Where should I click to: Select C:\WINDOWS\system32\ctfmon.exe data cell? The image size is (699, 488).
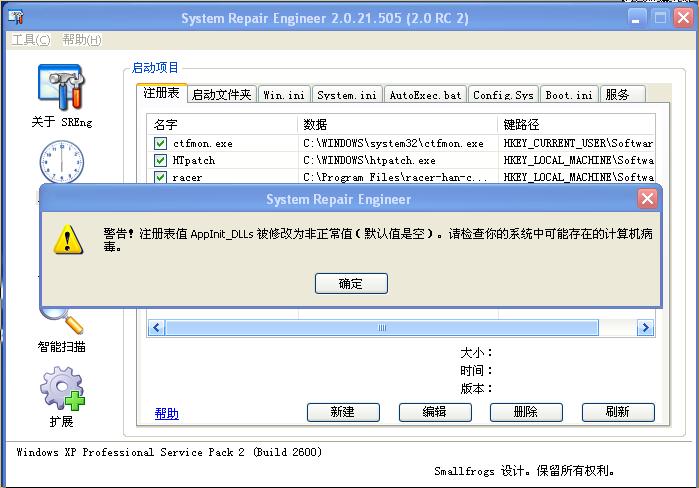coord(397,144)
